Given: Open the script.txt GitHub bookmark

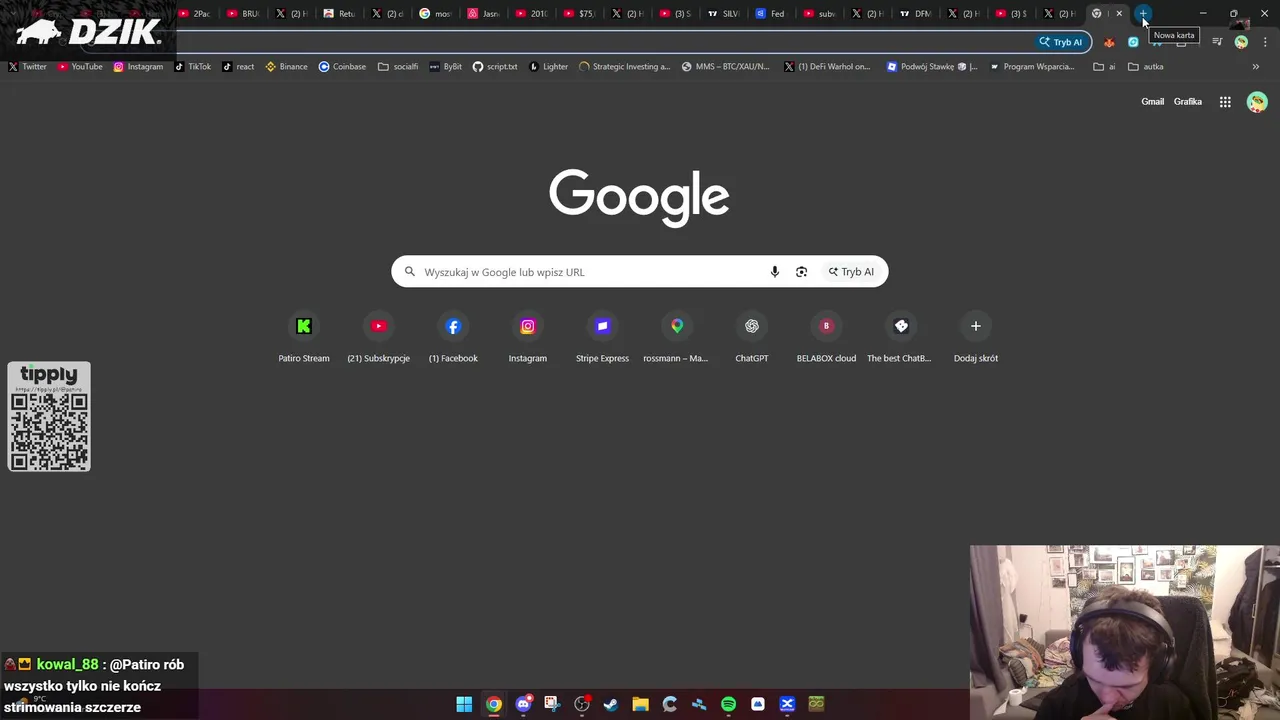Looking at the screenshot, I should pos(495,67).
